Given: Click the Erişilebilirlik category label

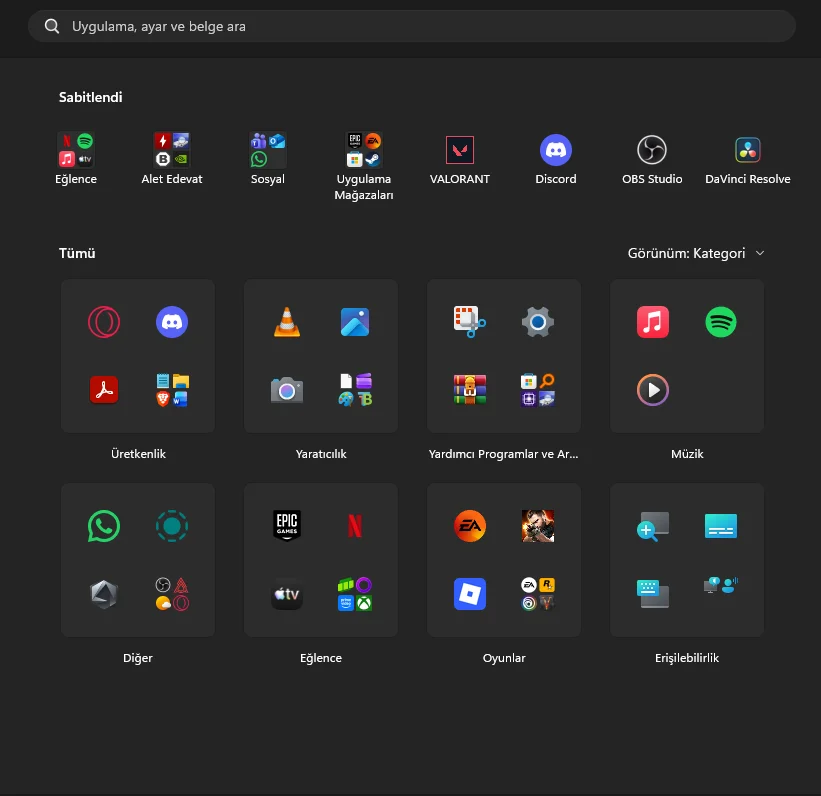Looking at the screenshot, I should (687, 658).
